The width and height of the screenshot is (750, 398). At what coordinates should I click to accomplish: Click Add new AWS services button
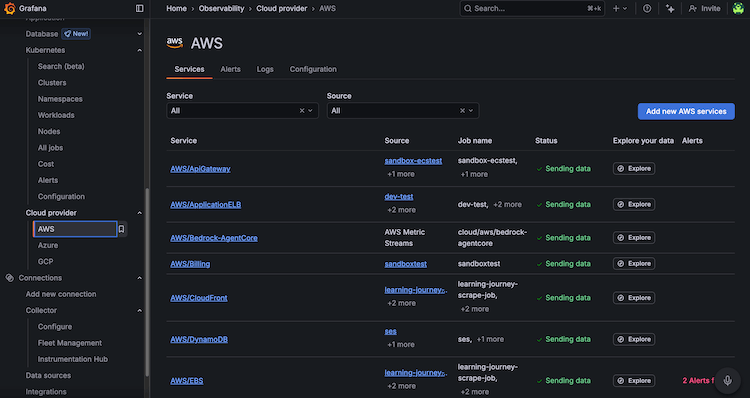[686, 111]
